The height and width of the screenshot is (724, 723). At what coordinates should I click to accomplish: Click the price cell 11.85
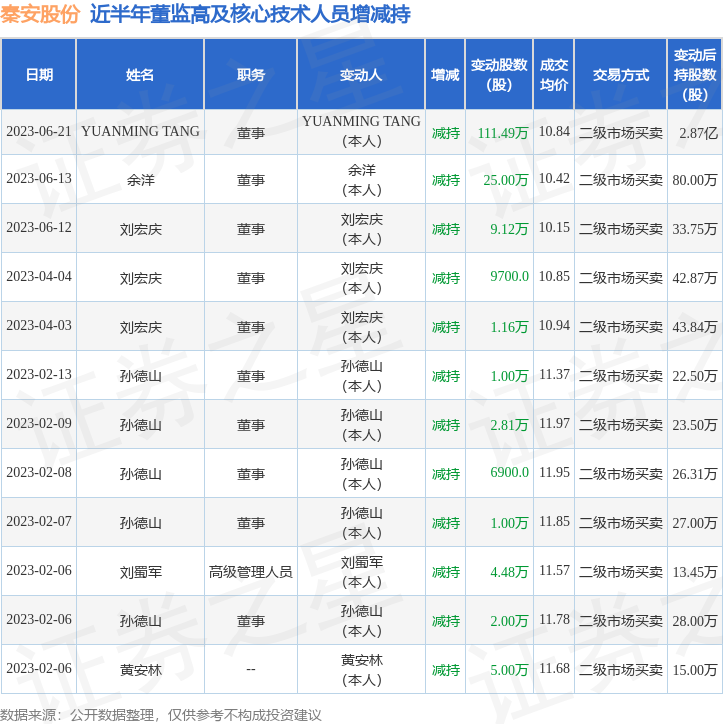(x=554, y=521)
